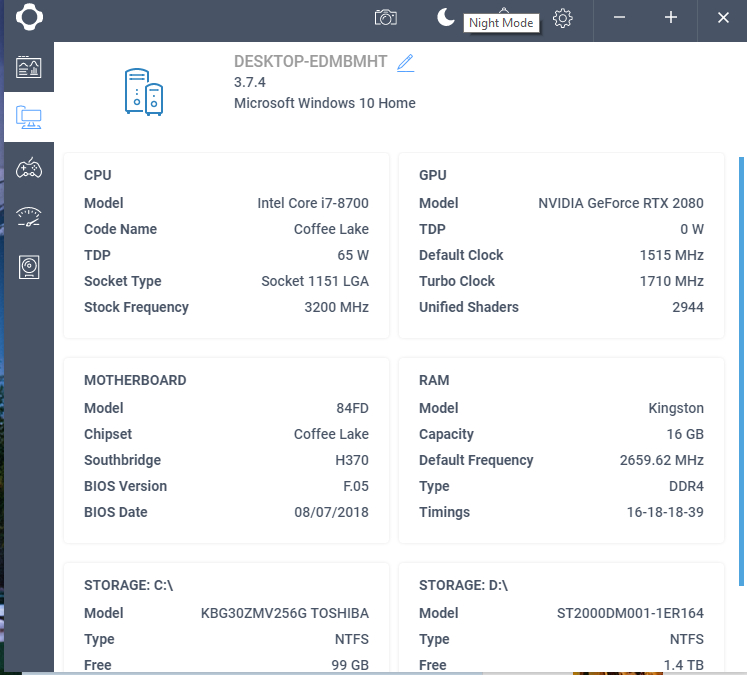
Task: Click the GPU section heading
Action: point(433,175)
